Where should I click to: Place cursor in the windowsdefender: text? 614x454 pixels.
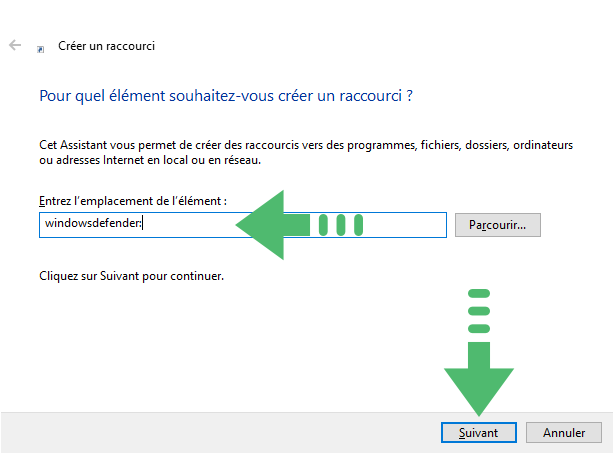pos(93,223)
